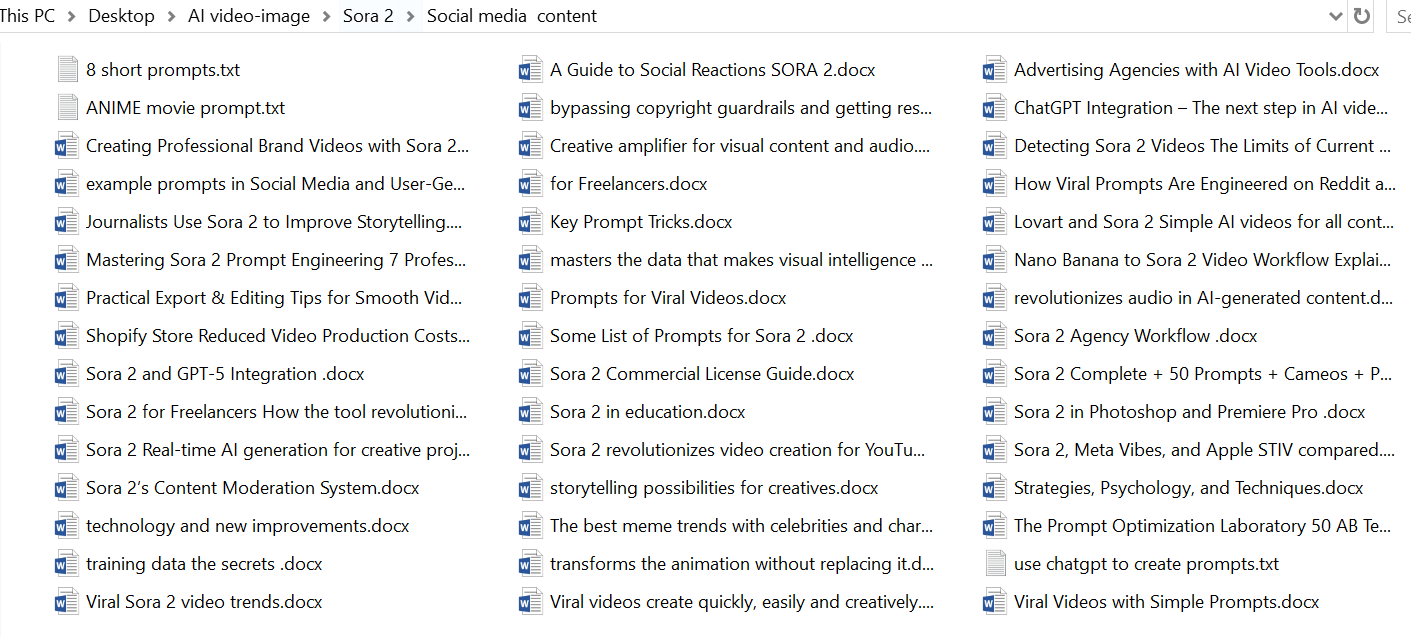
Task: Click Word icon of Sora 2 Agency Workflow
Action: pos(995,336)
